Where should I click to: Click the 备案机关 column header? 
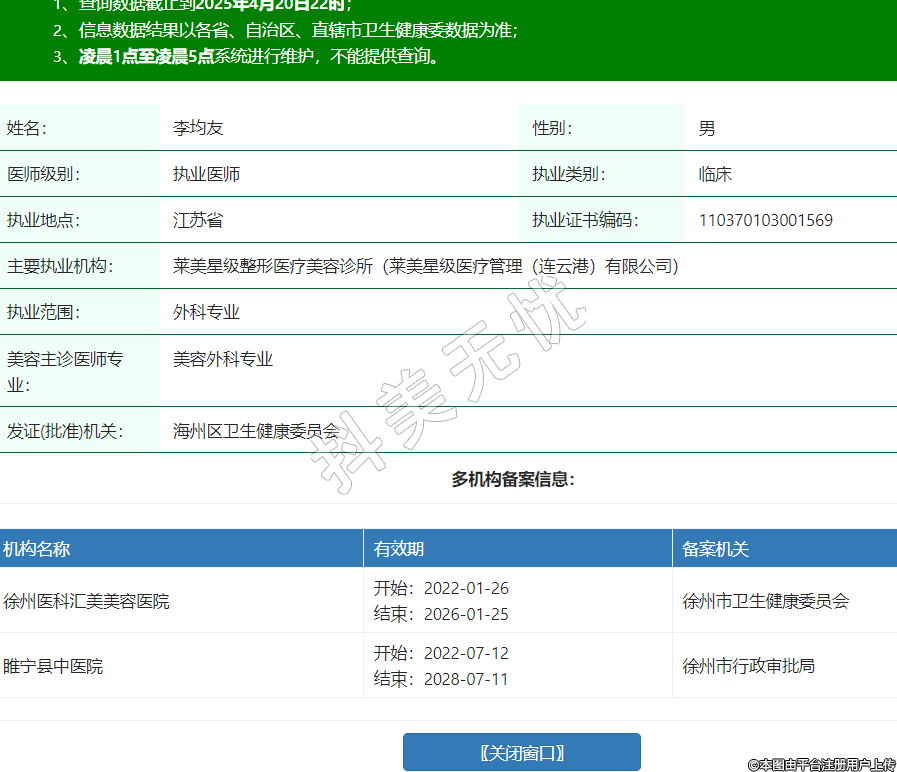[715, 549]
